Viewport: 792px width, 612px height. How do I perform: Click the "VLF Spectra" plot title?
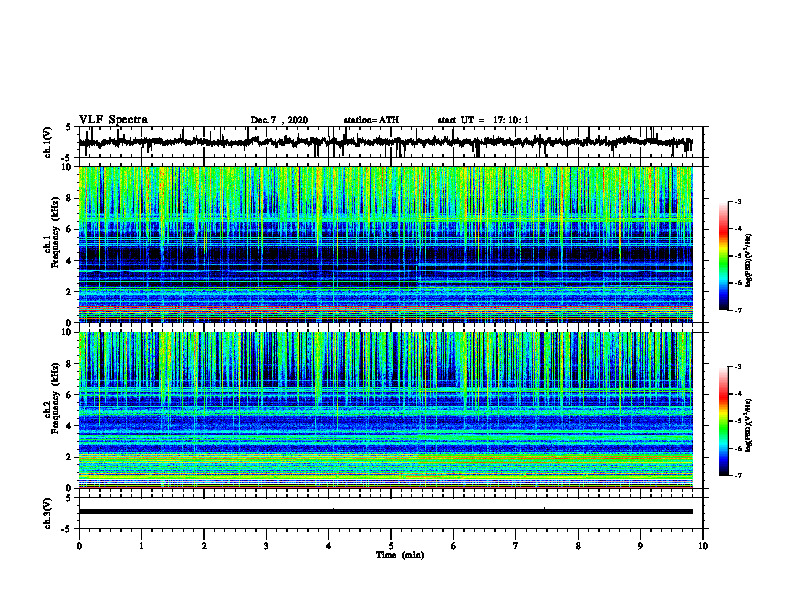coord(113,120)
